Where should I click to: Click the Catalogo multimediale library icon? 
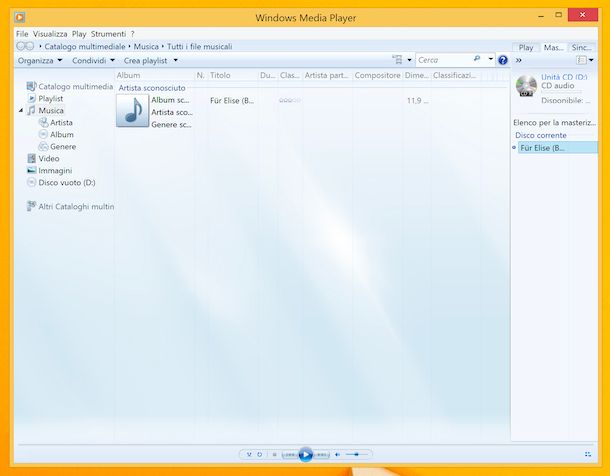[31, 86]
